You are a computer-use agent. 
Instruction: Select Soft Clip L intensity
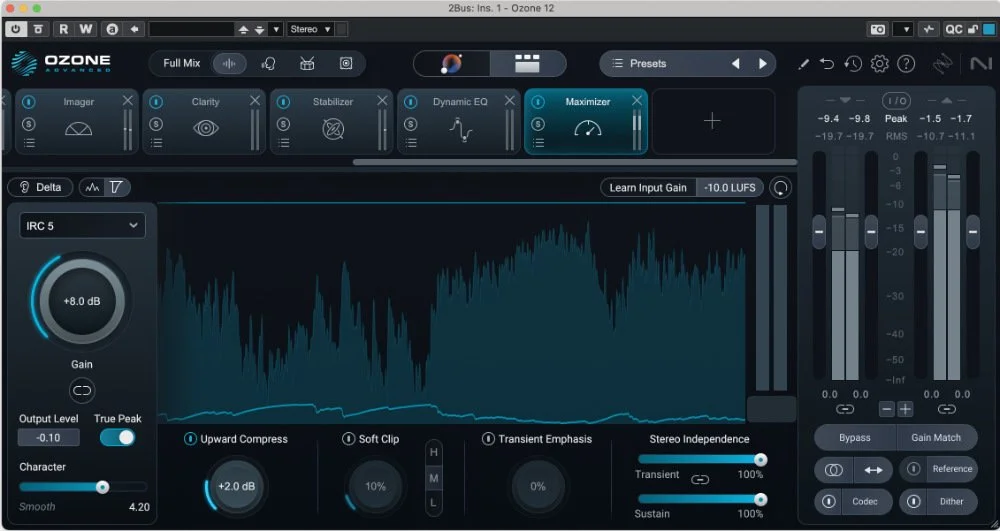(x=434, y=503)
